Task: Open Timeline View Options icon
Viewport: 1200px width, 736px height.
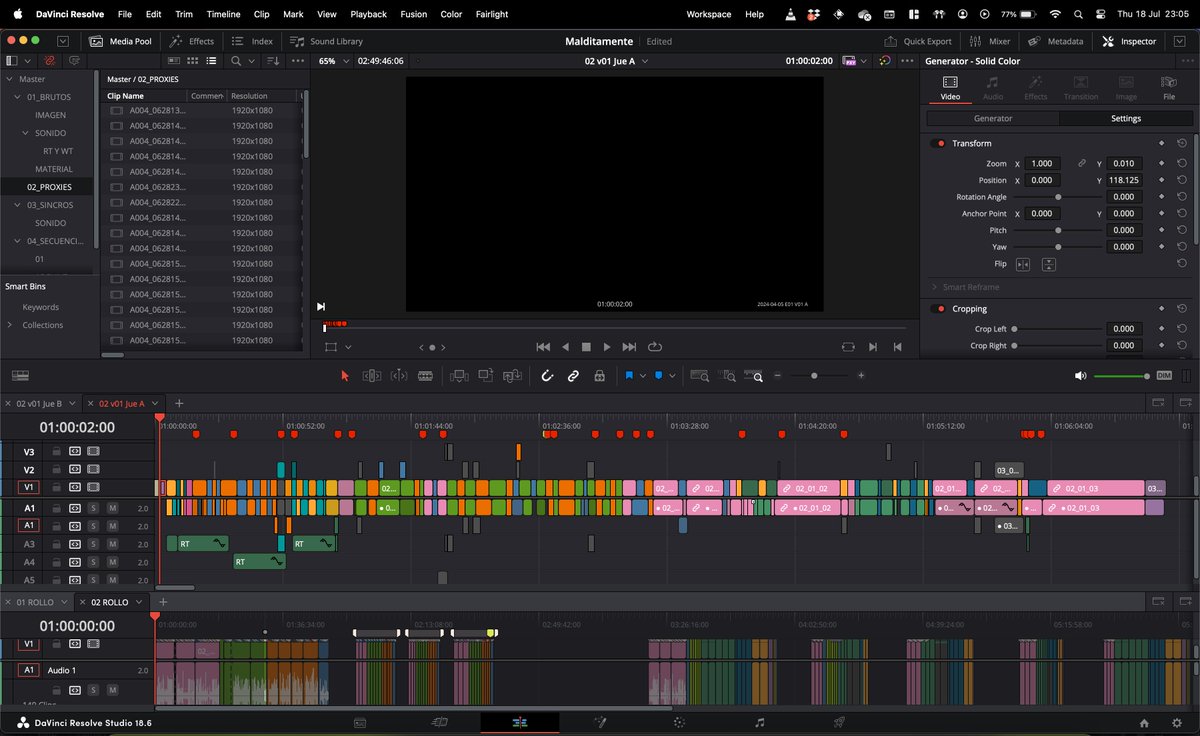Action: [20, 376]
